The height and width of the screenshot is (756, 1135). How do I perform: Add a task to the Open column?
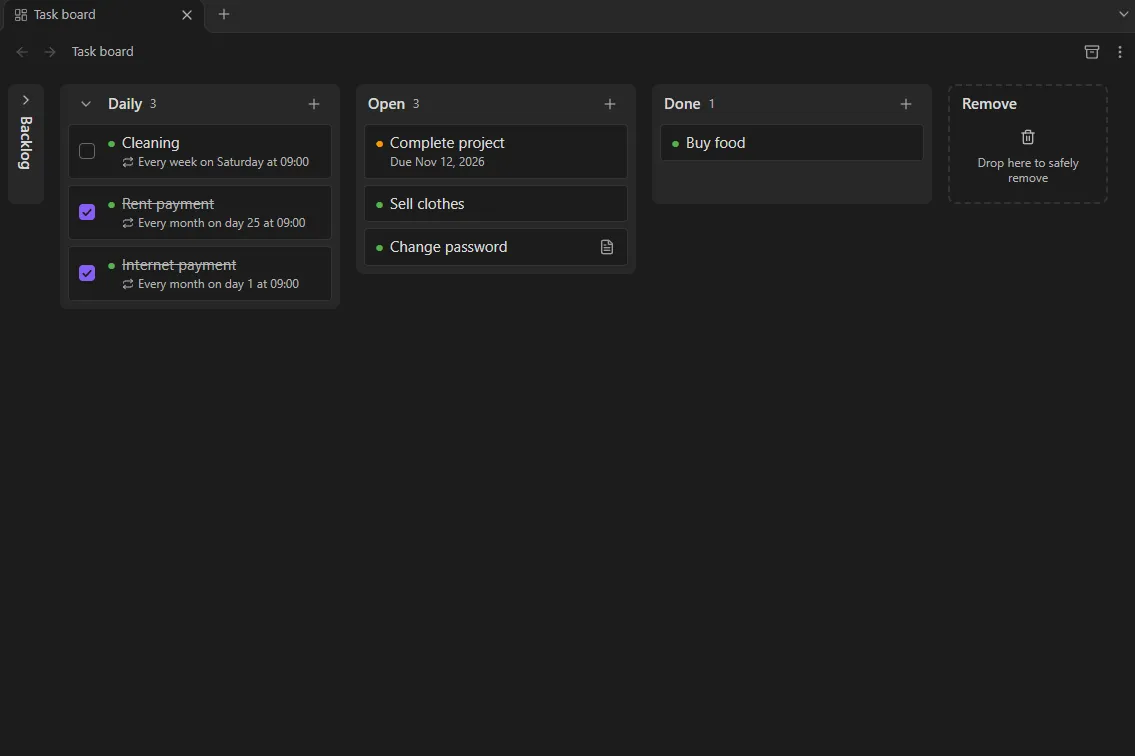pos(609,104)
